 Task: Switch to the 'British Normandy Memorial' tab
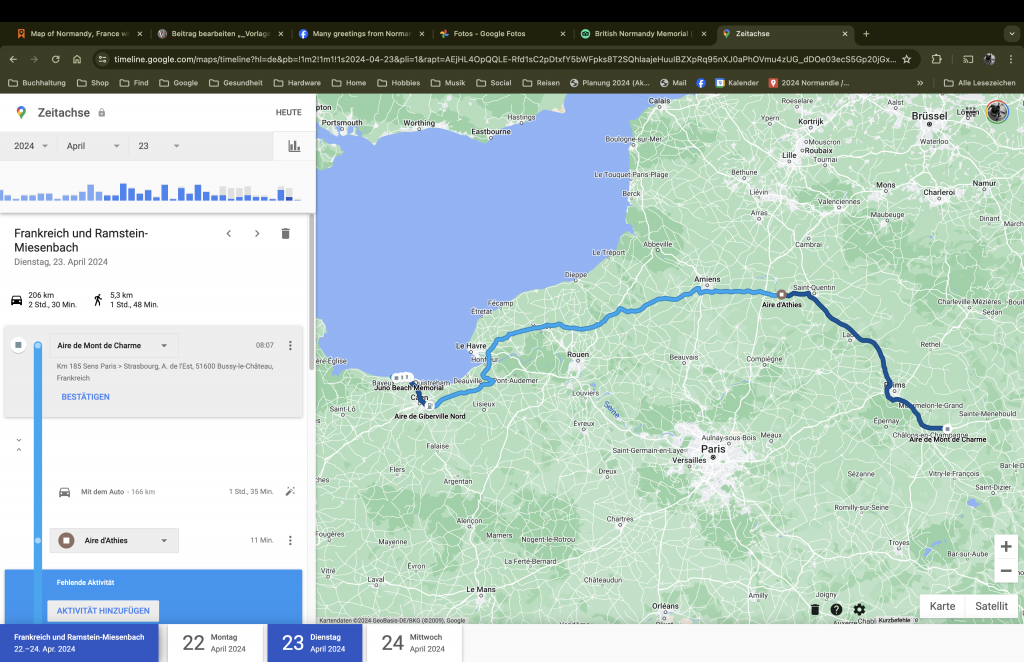(643, 34)
